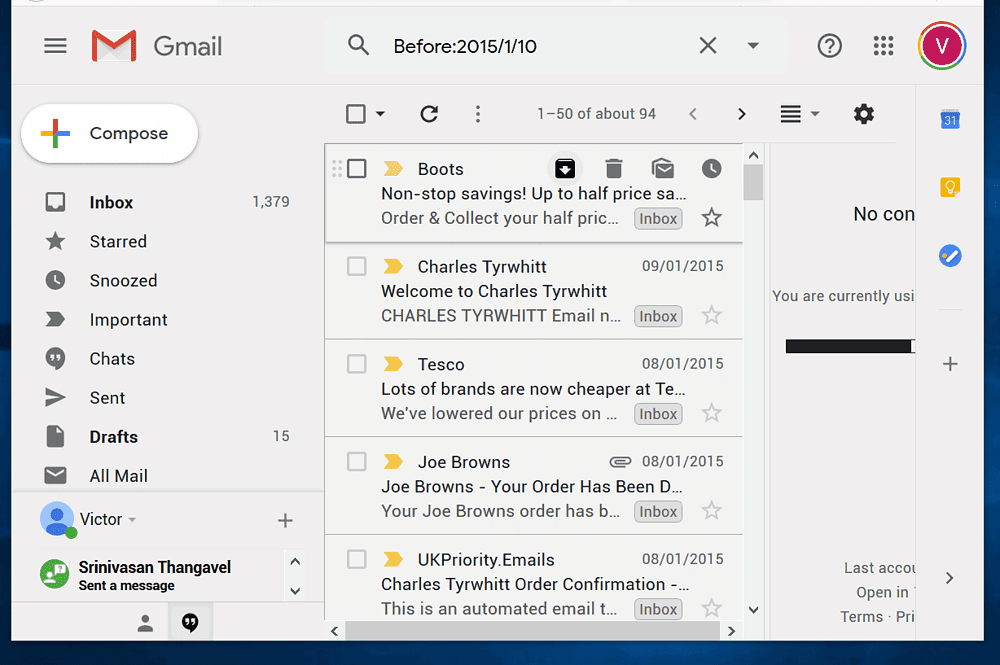The width and height of the screenshot is (1000, 665).
Task: Select the checkbox on the Joe Browns email
Action: (356, 461)
